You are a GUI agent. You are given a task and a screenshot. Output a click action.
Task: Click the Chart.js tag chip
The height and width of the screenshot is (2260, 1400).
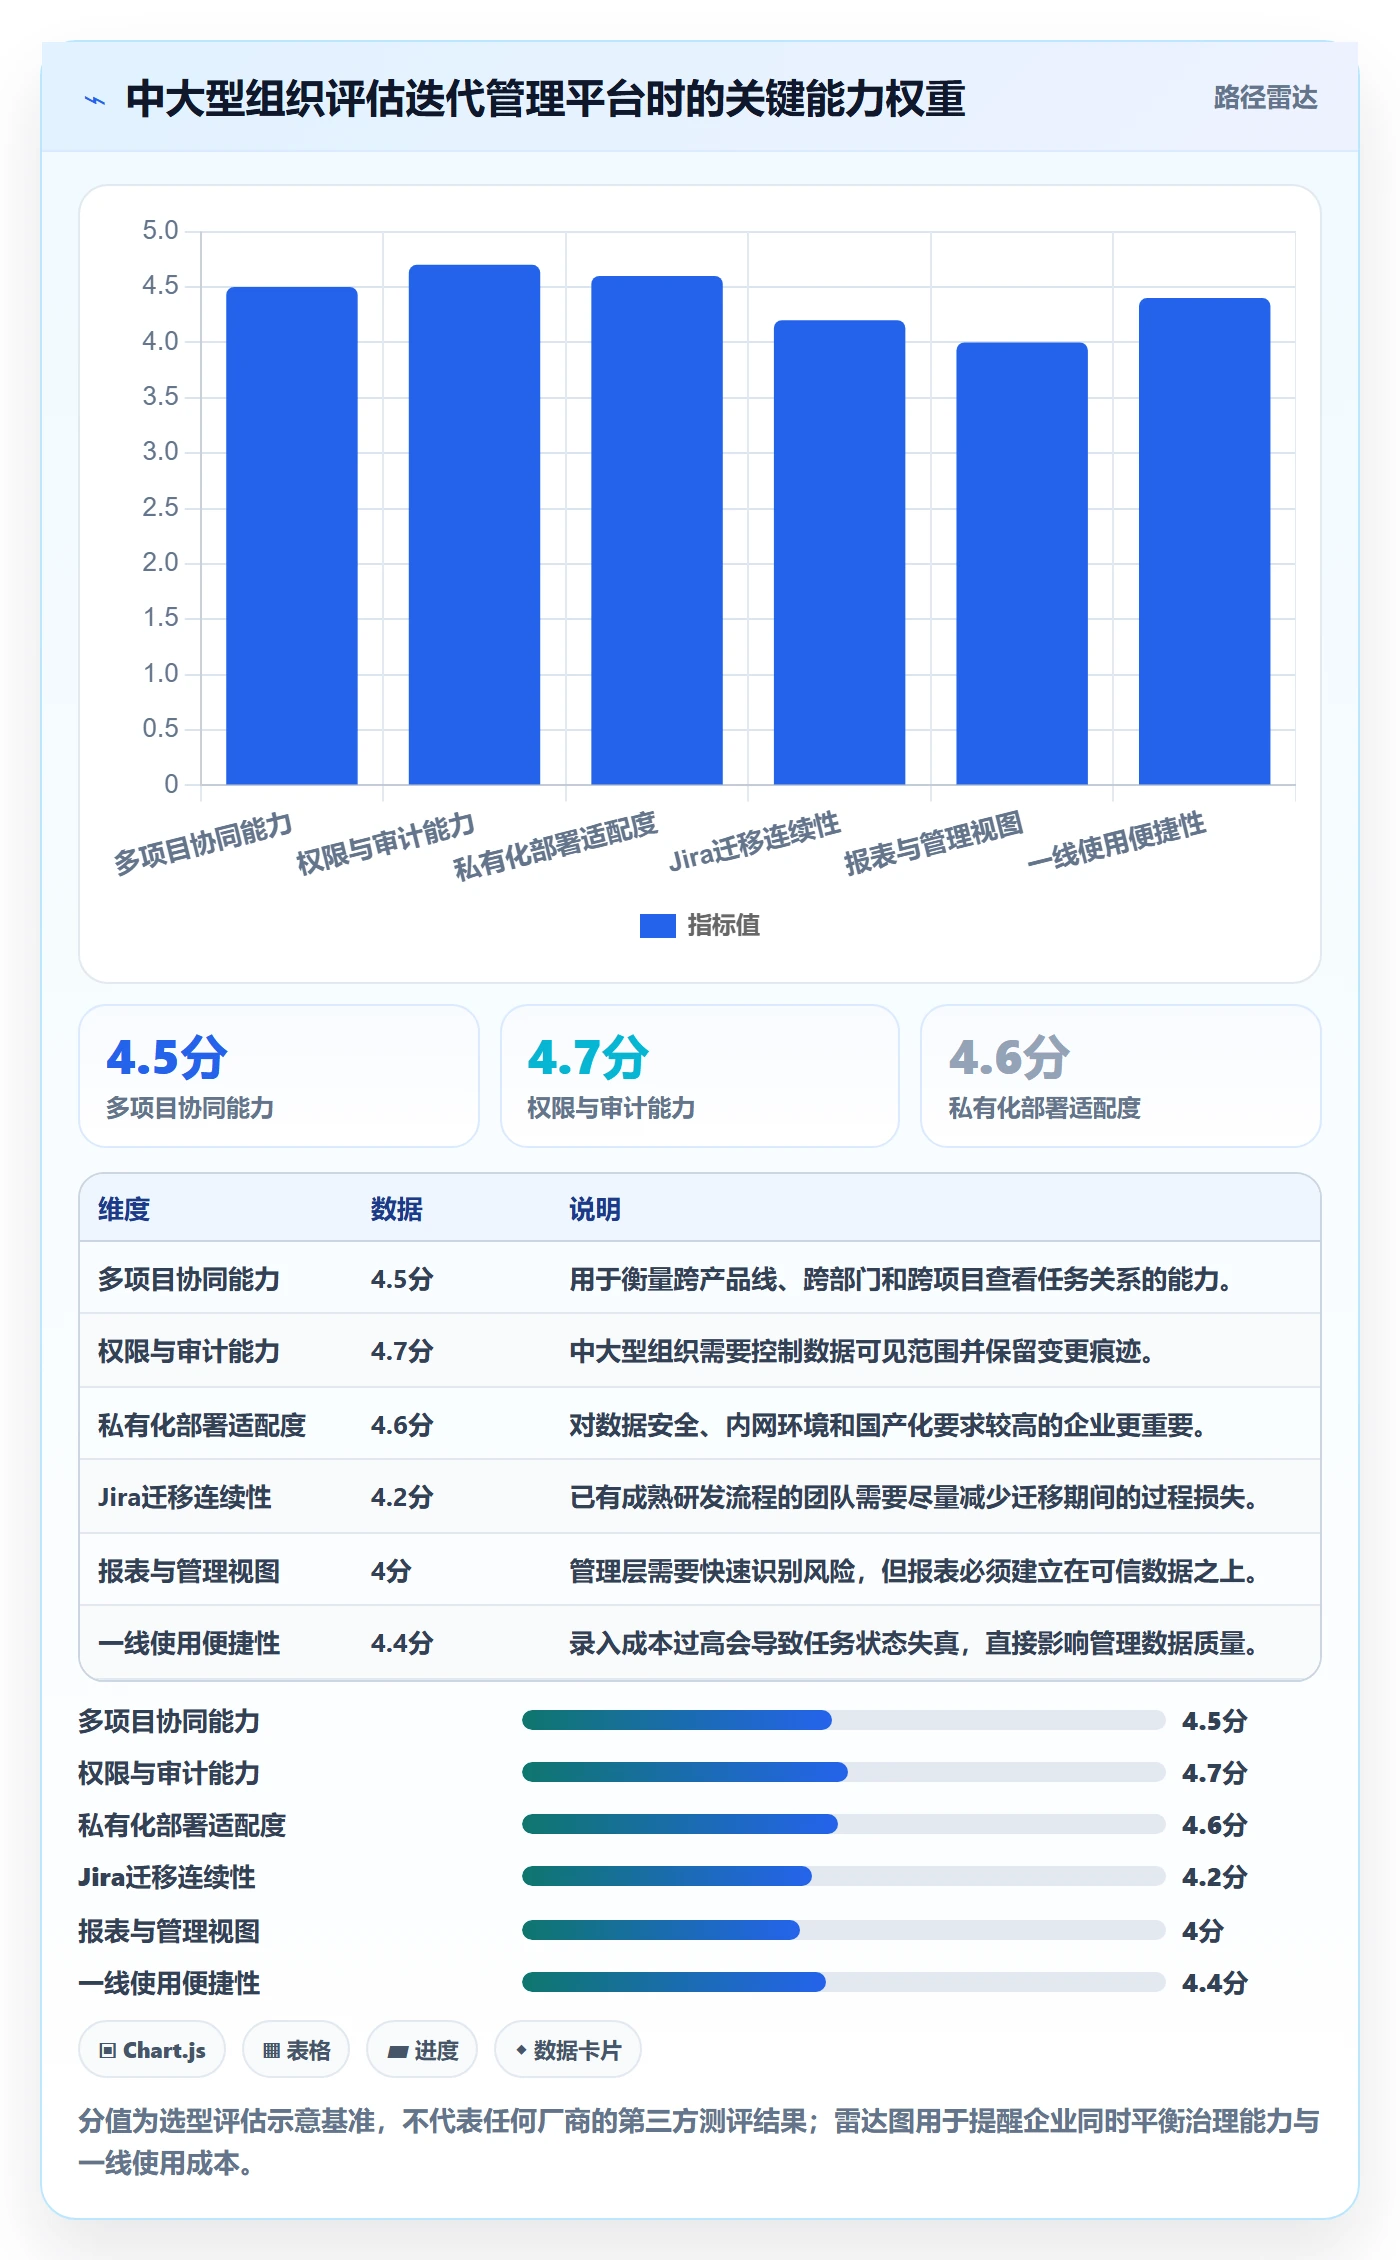point(152,2050)
